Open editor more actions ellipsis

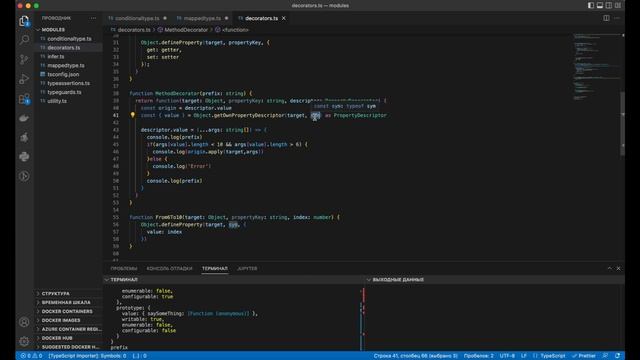point(617,18)
